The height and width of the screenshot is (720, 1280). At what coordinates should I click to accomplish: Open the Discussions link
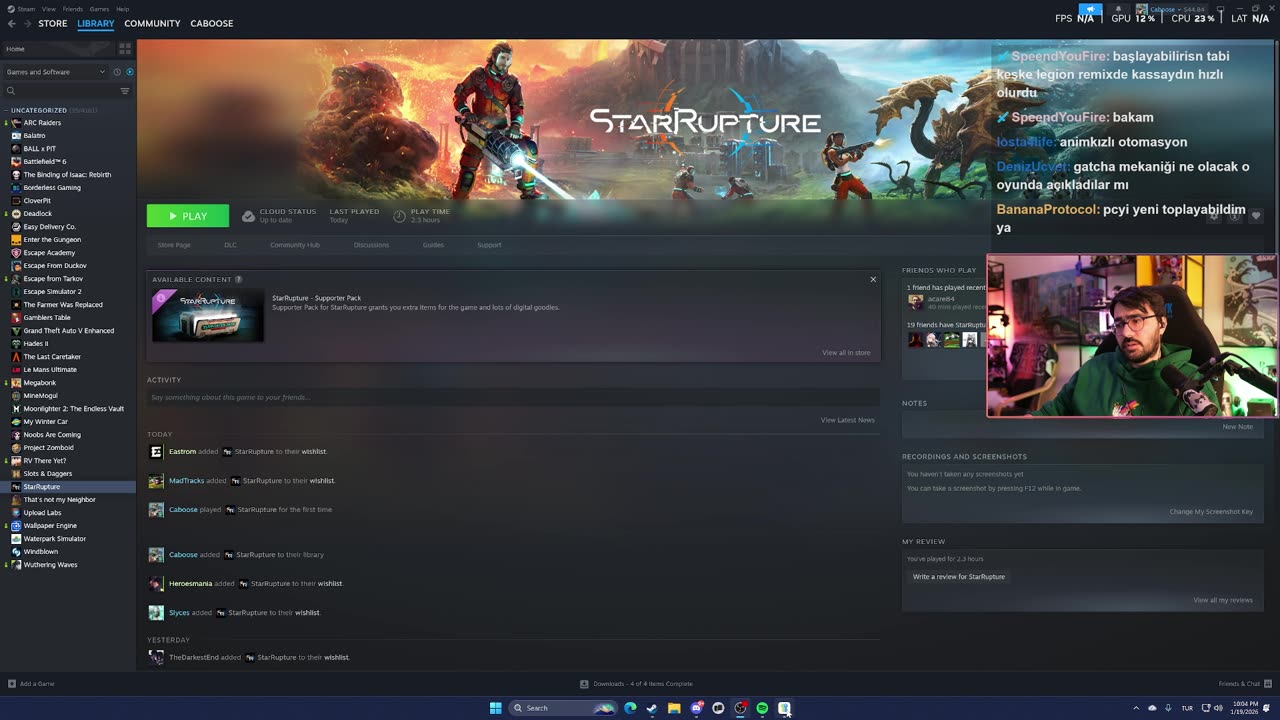(x=371, y=245)
